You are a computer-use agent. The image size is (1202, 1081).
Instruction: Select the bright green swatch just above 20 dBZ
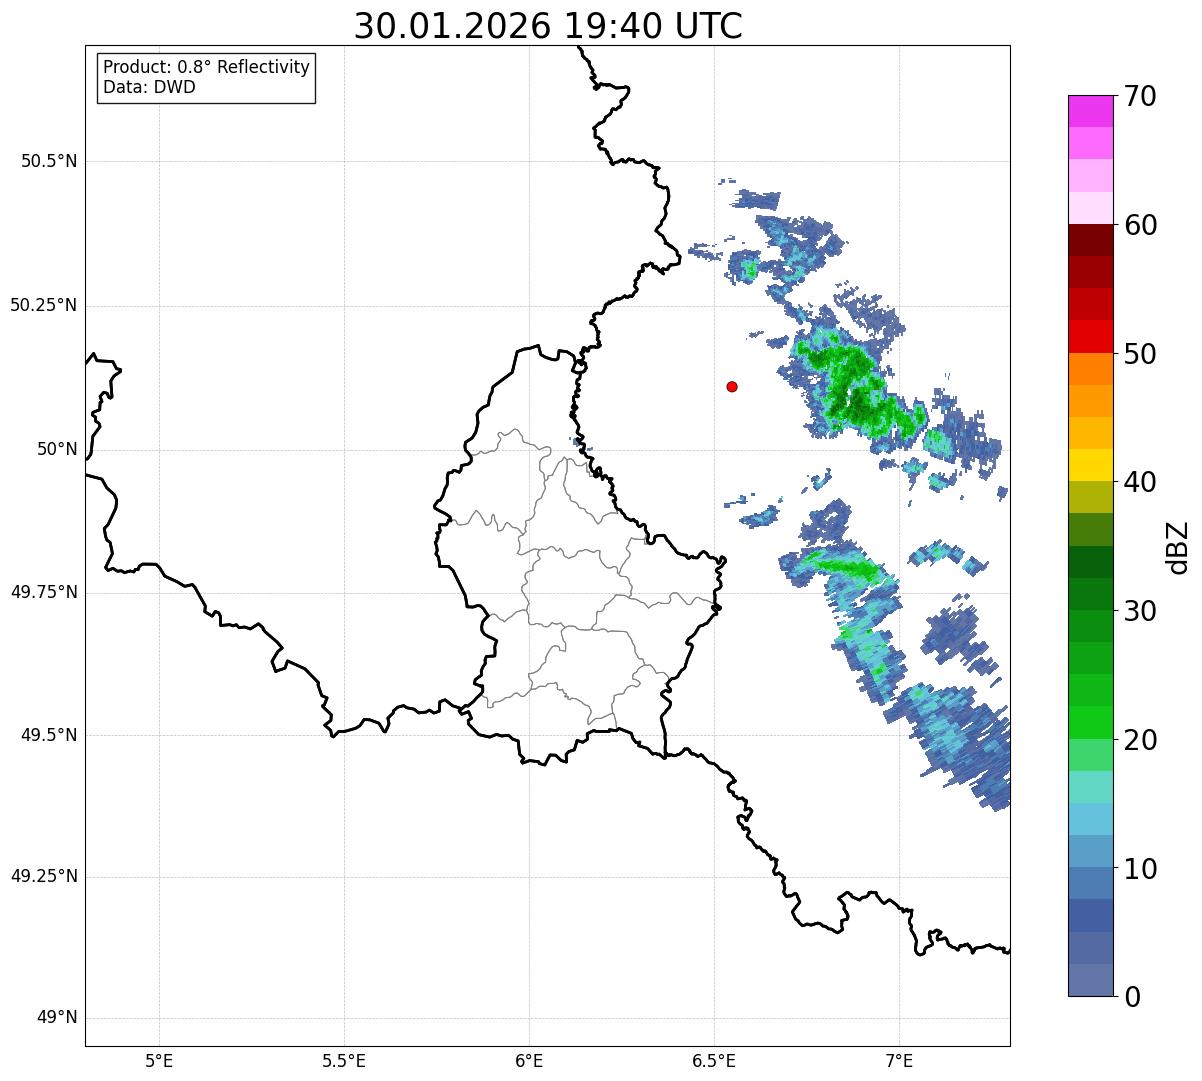[x=1091, y=723]
